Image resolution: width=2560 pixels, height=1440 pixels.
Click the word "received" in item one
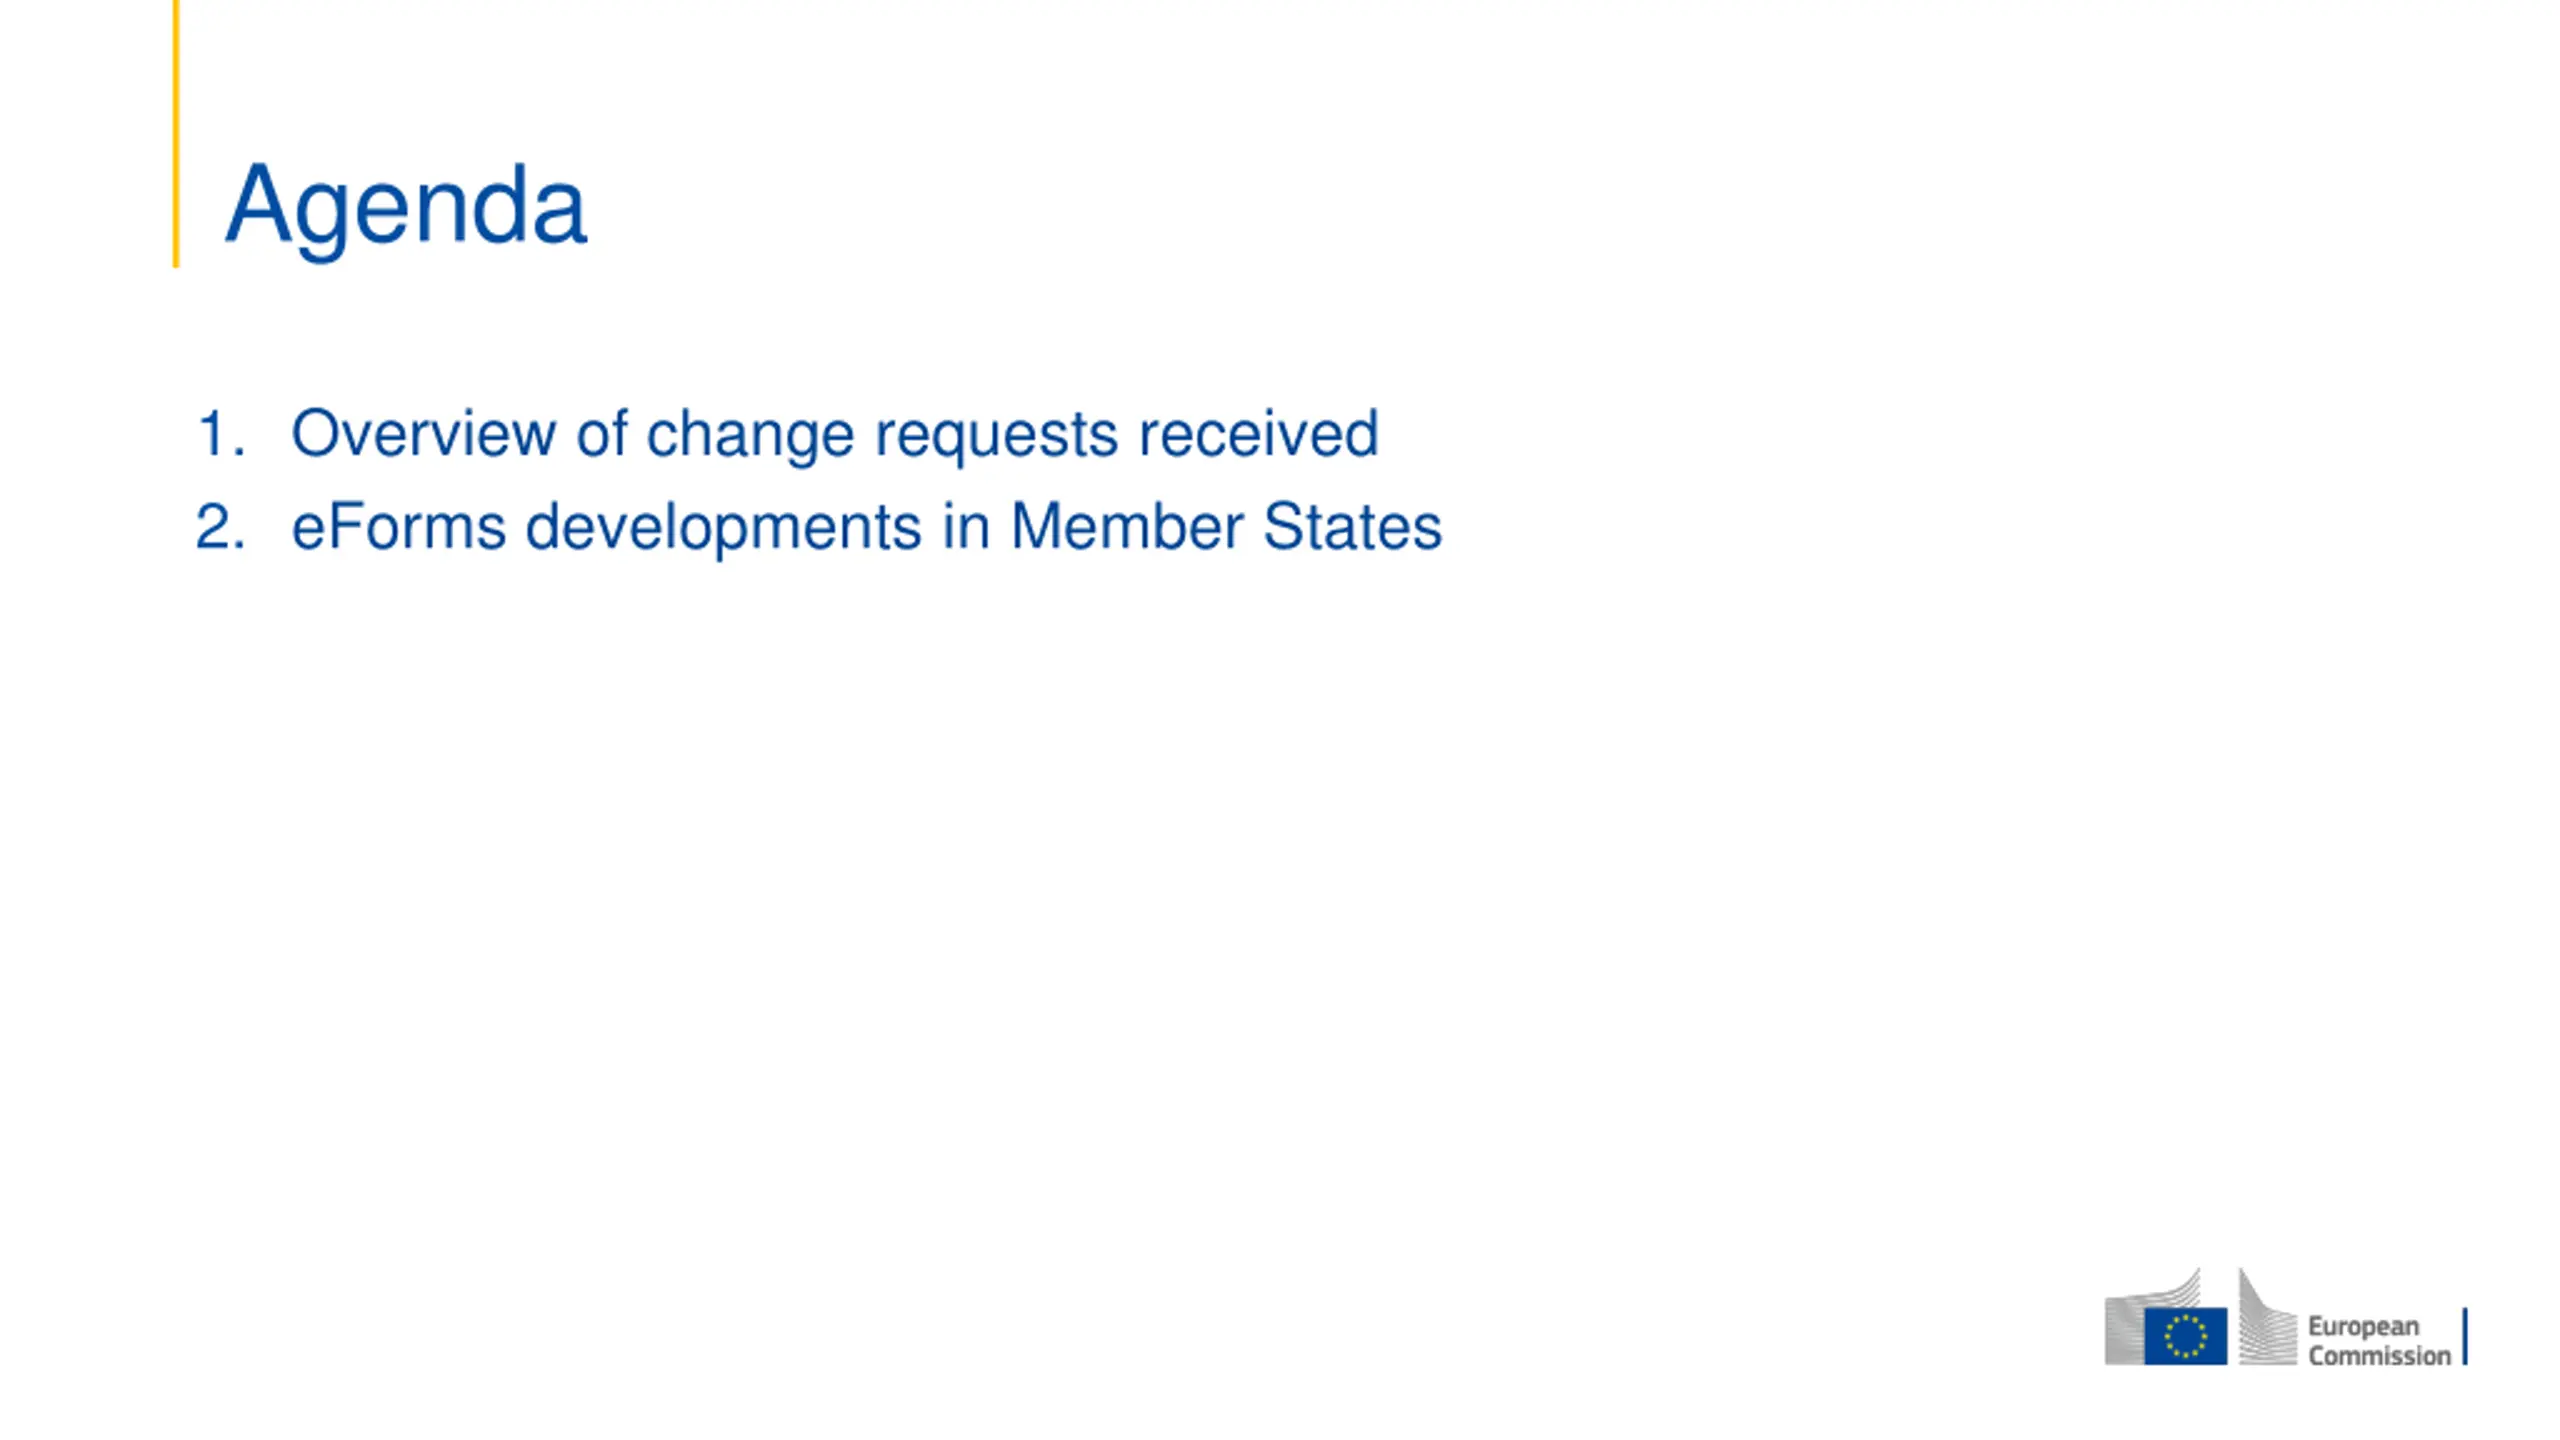point(1259,433)
